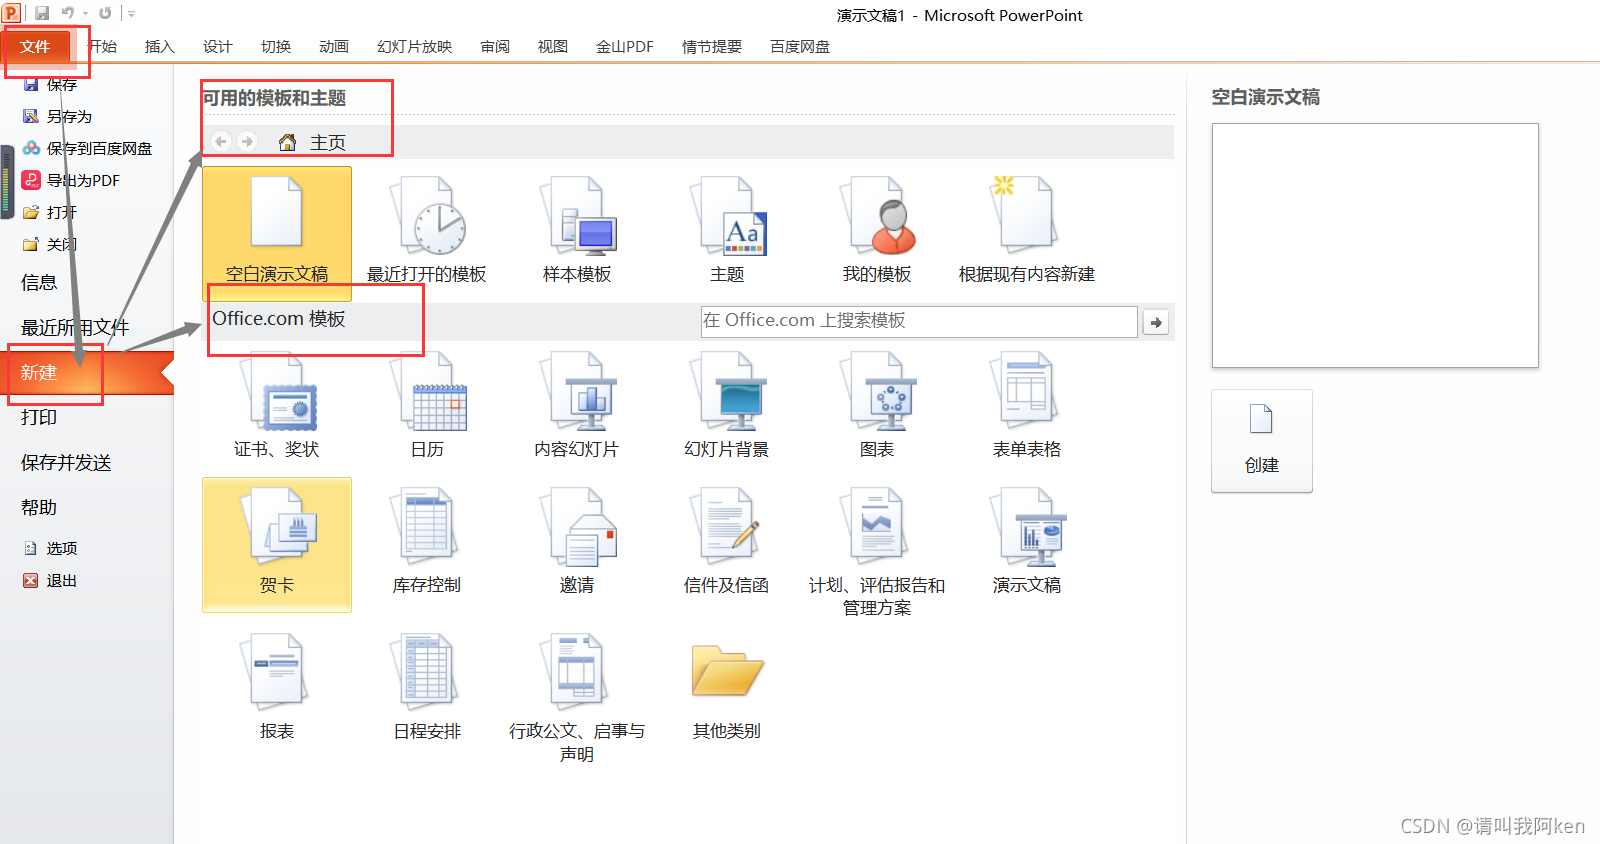Image resolution: width=1600 pixels, height=844 pixels.
Task: Click the back arrow in template navigation
Action: 221,142
